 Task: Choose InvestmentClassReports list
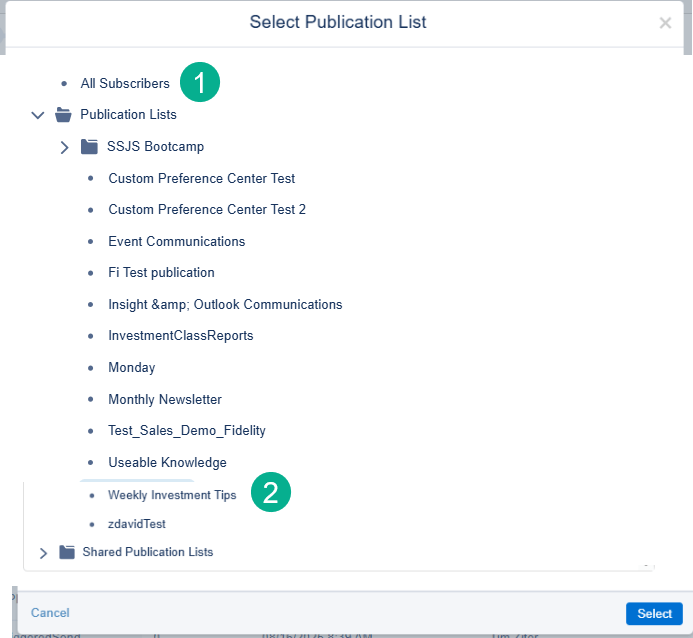[180, 336]
